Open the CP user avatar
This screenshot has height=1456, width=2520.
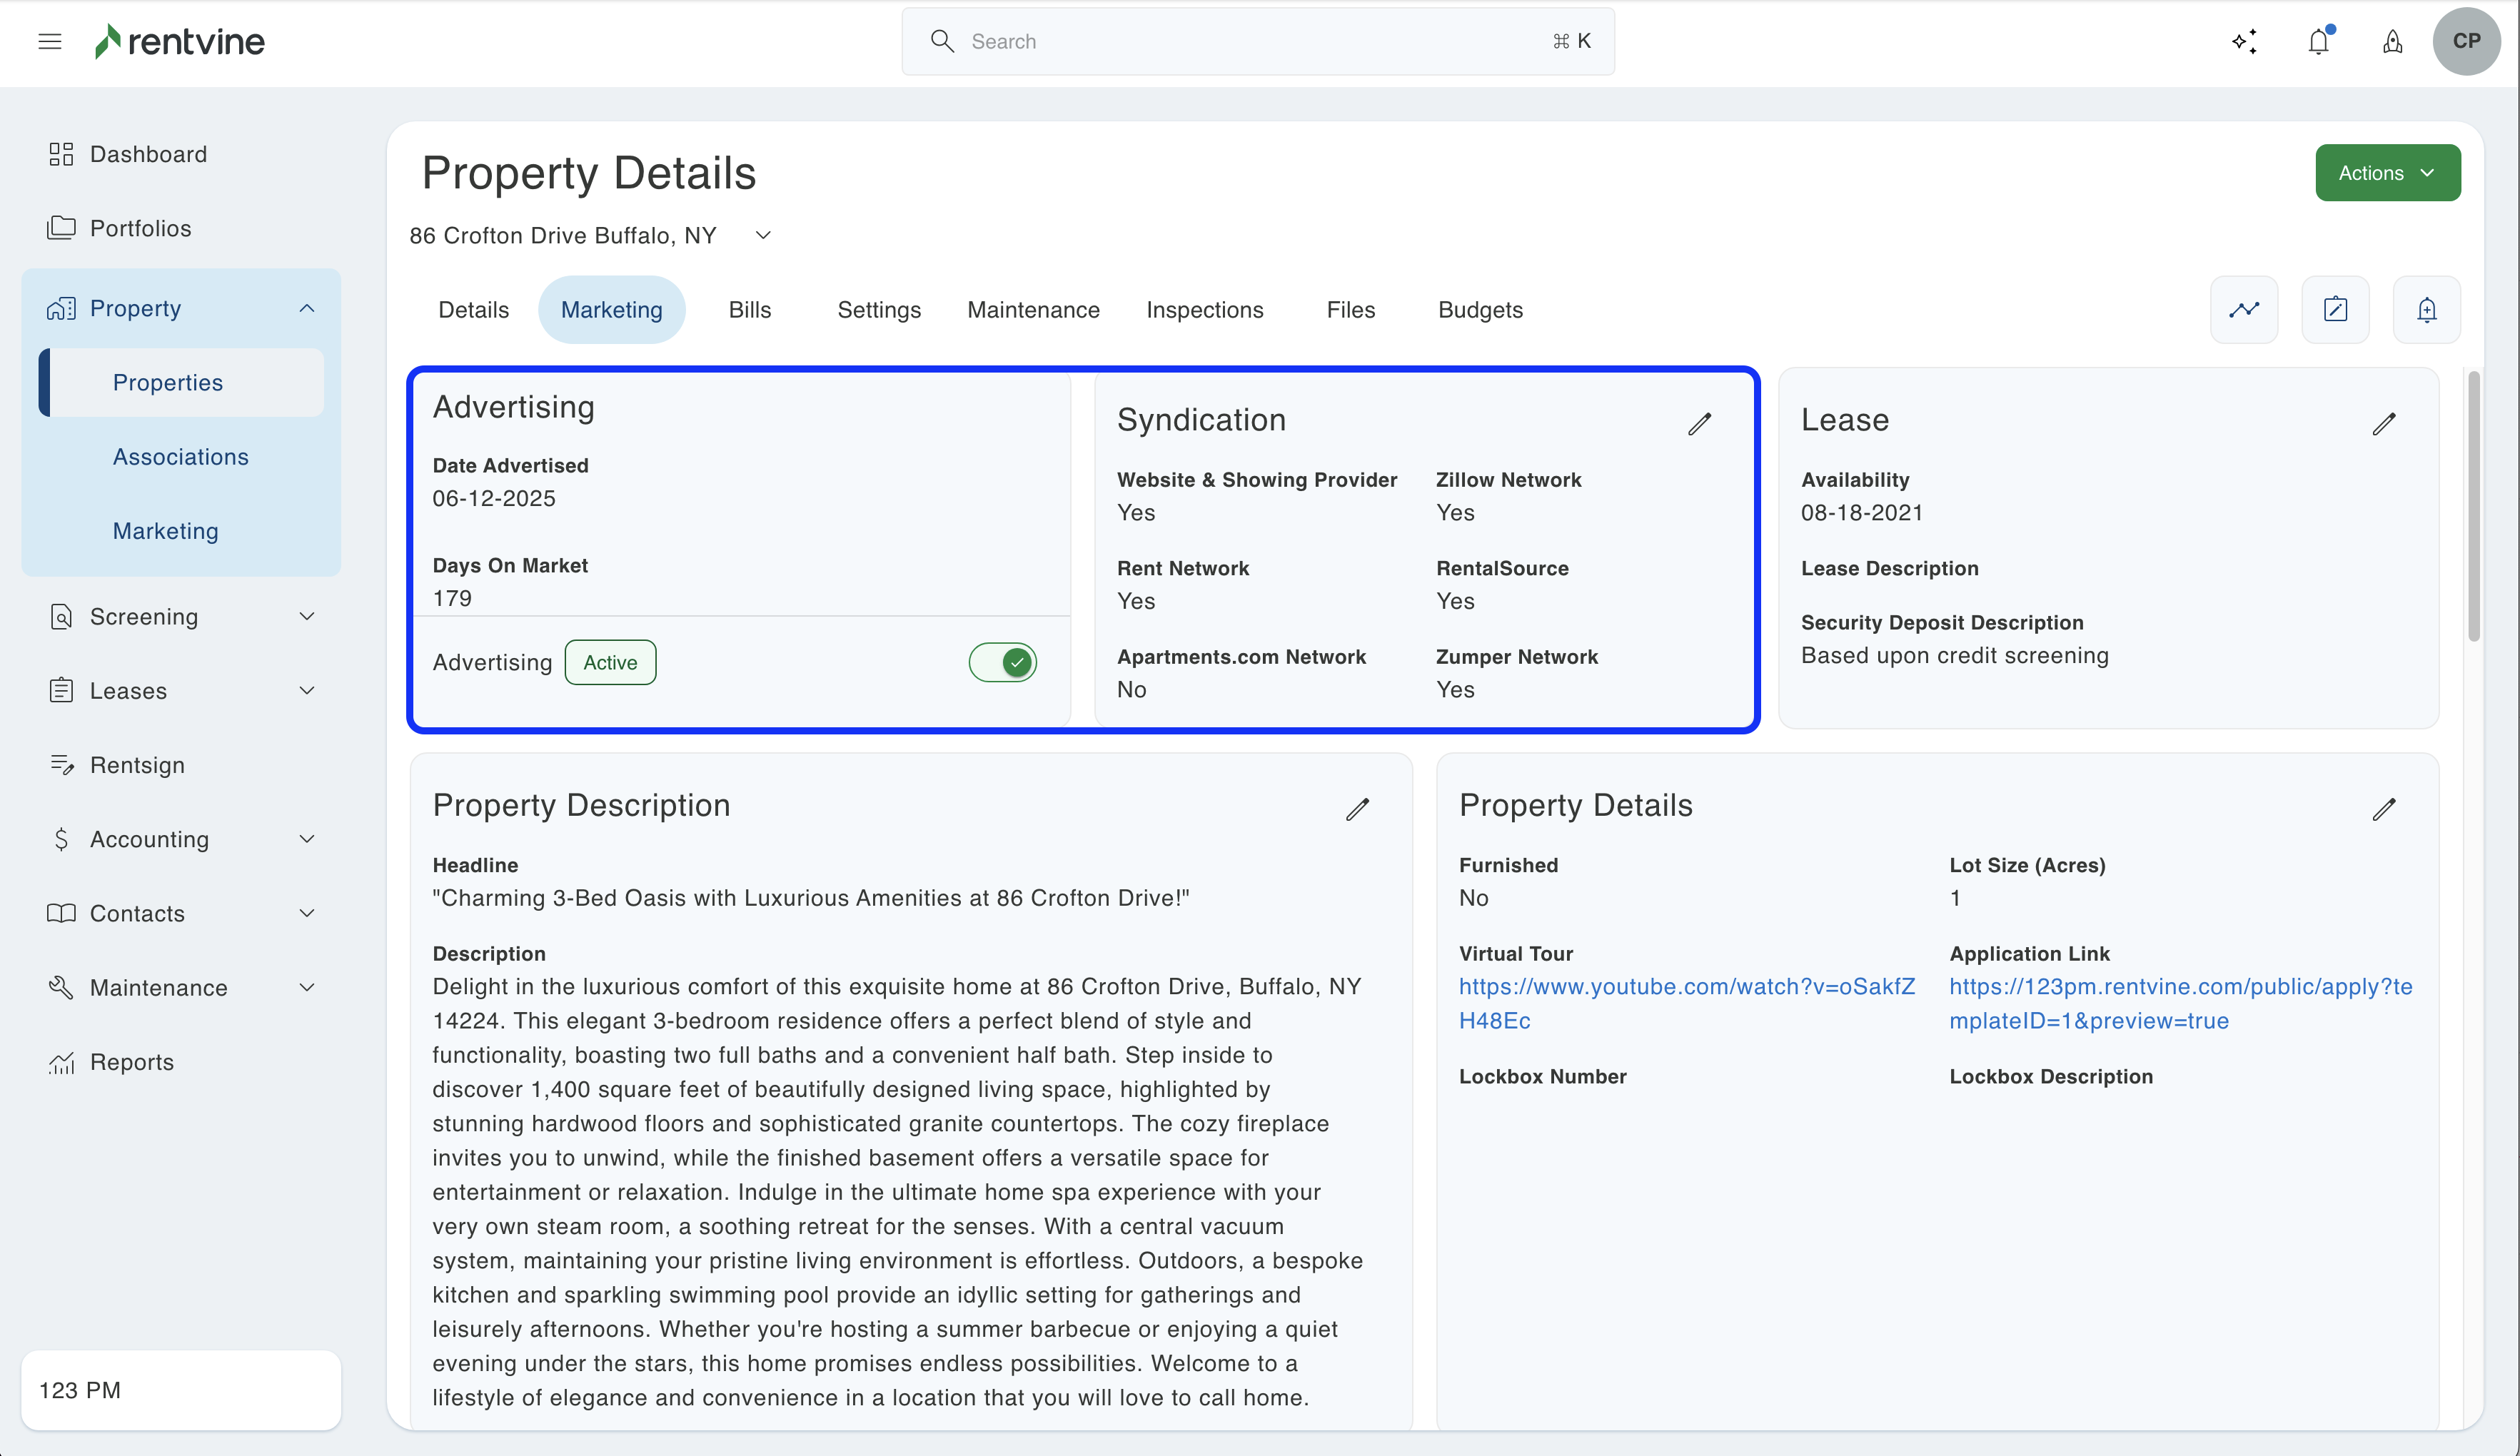point(2466,41)
